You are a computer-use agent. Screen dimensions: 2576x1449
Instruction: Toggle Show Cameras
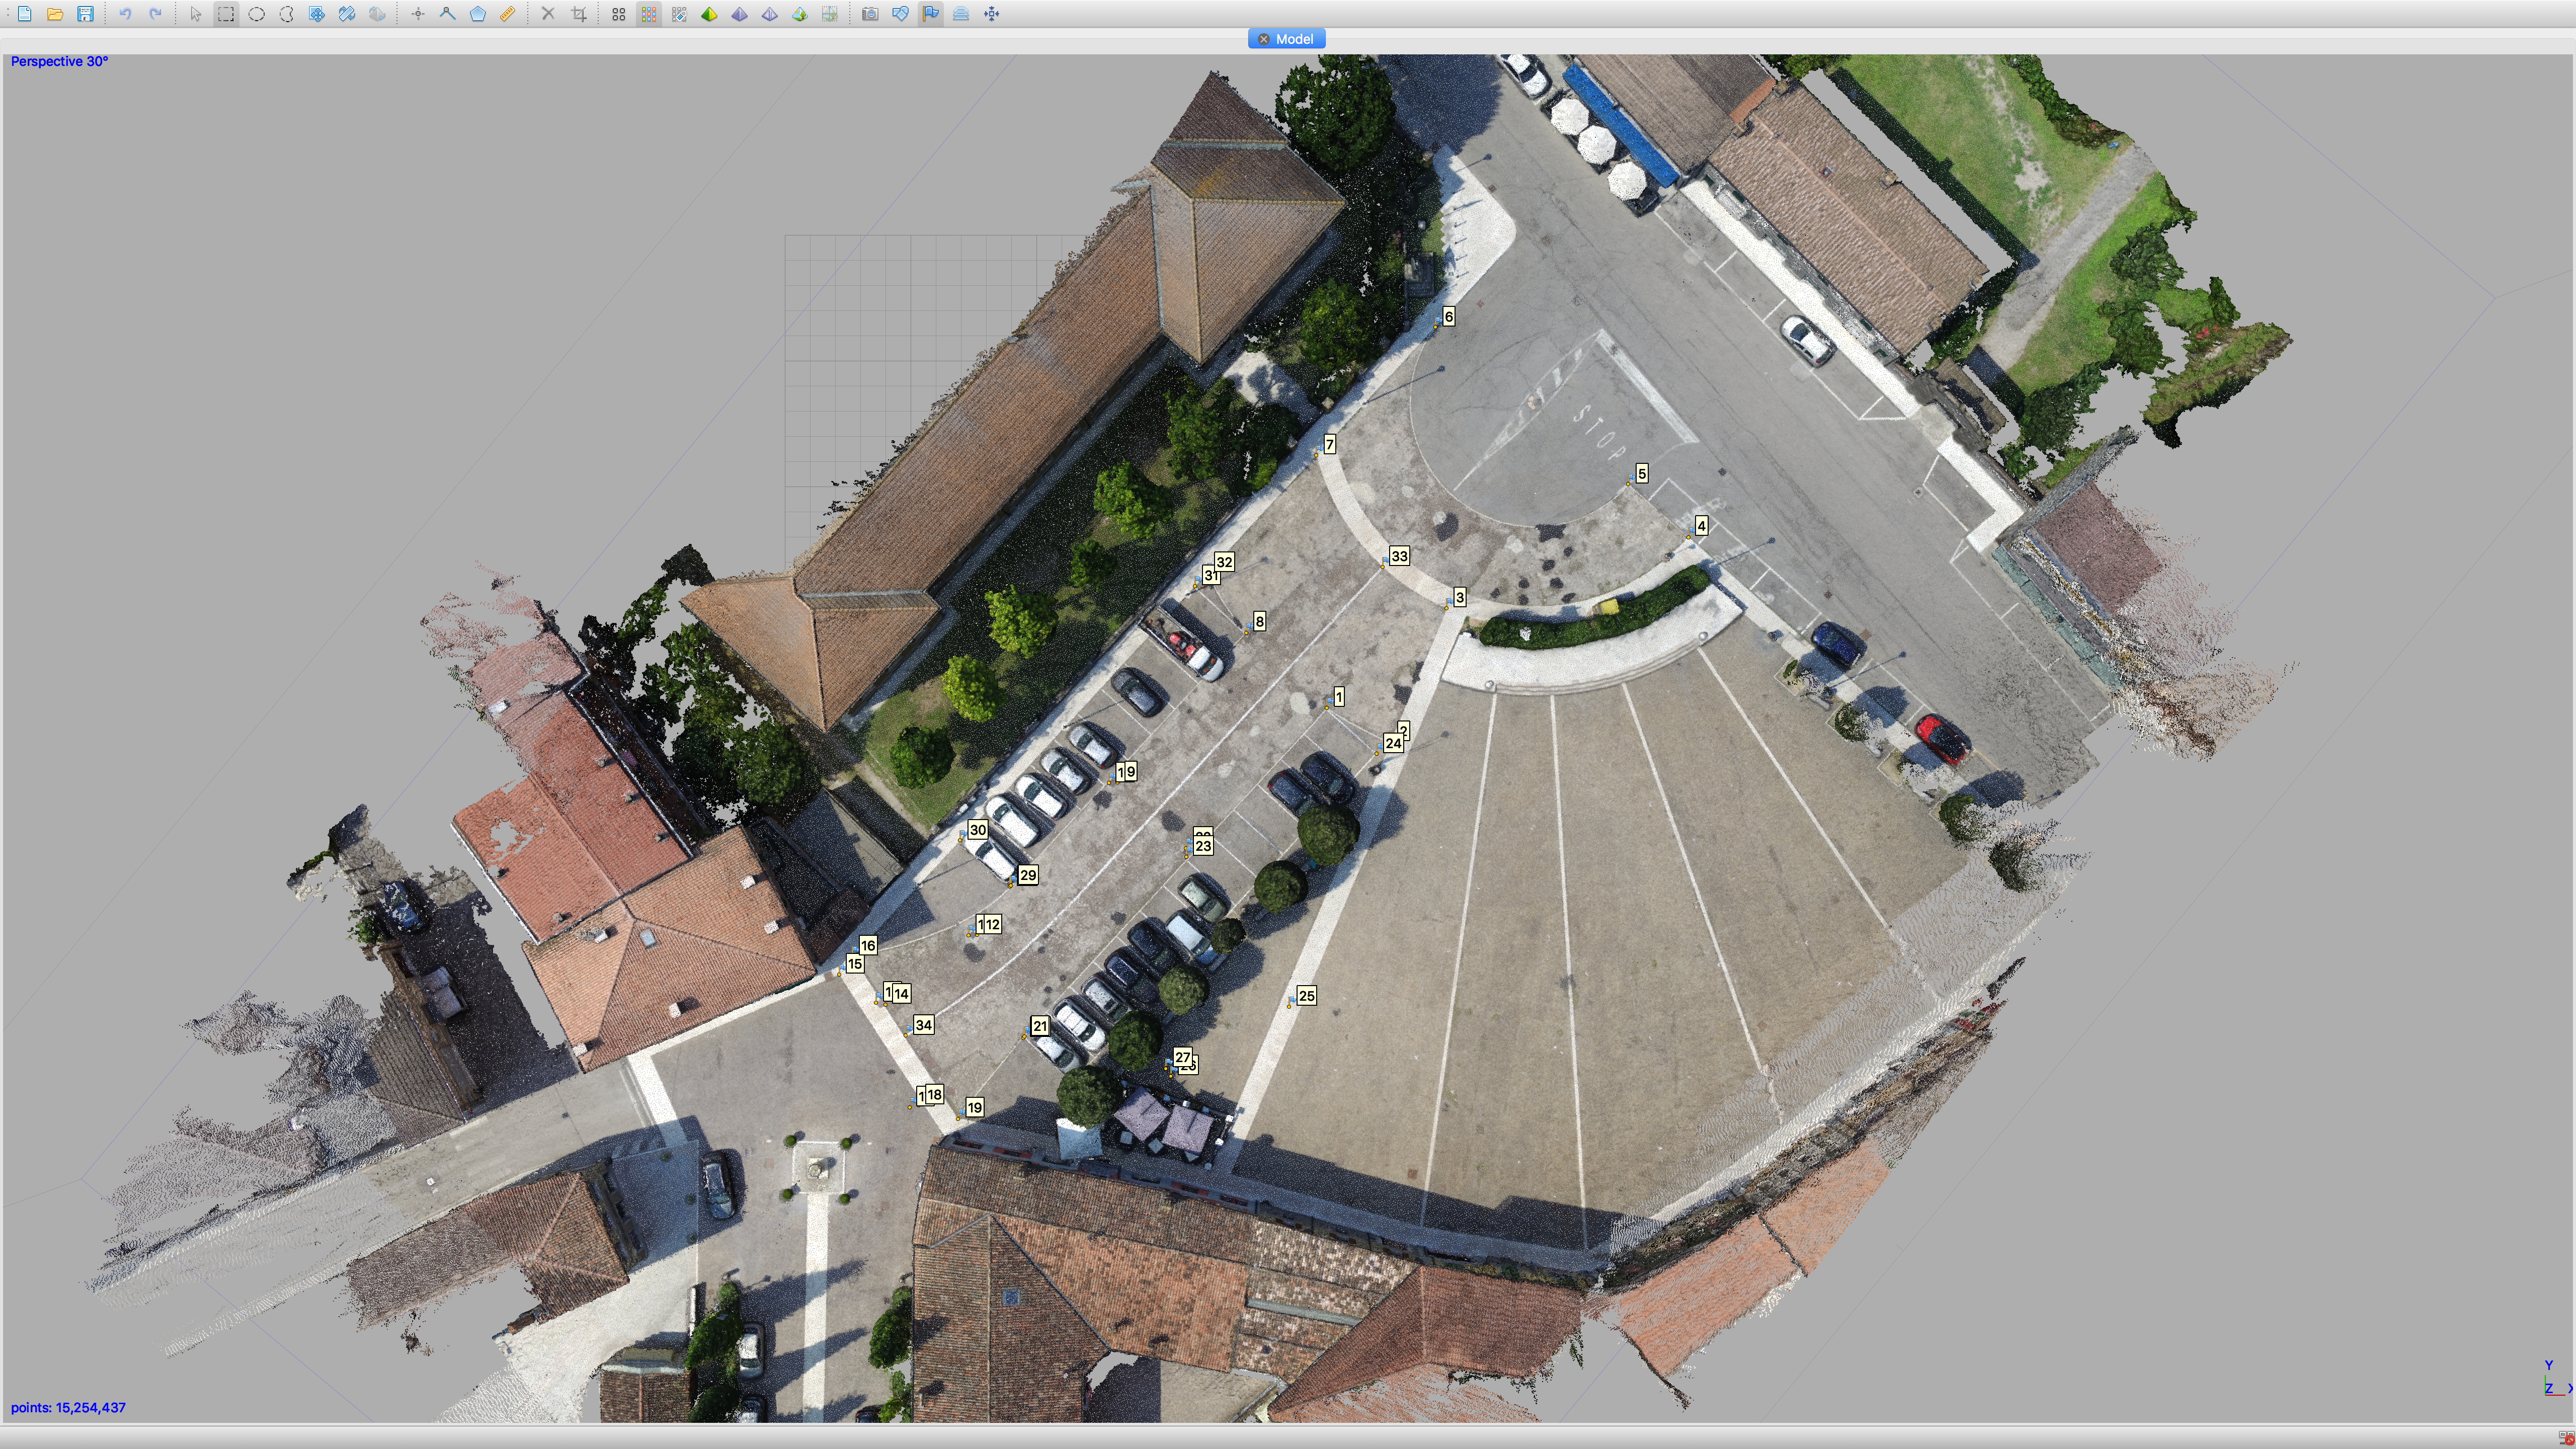[x=870, y=14]
